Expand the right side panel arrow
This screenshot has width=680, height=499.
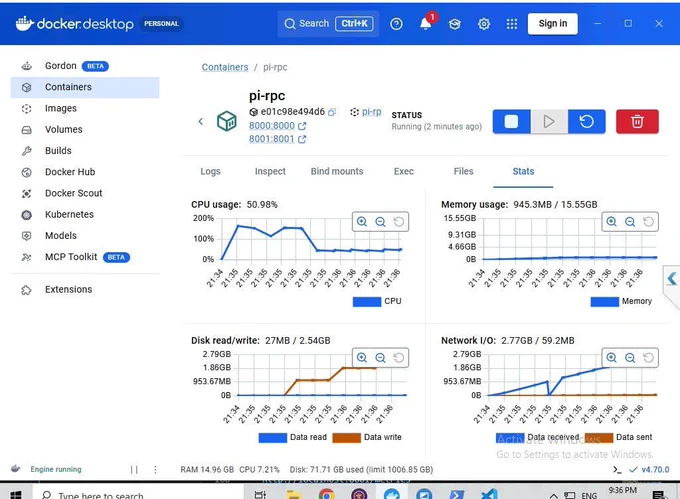(x=672, y=278)
